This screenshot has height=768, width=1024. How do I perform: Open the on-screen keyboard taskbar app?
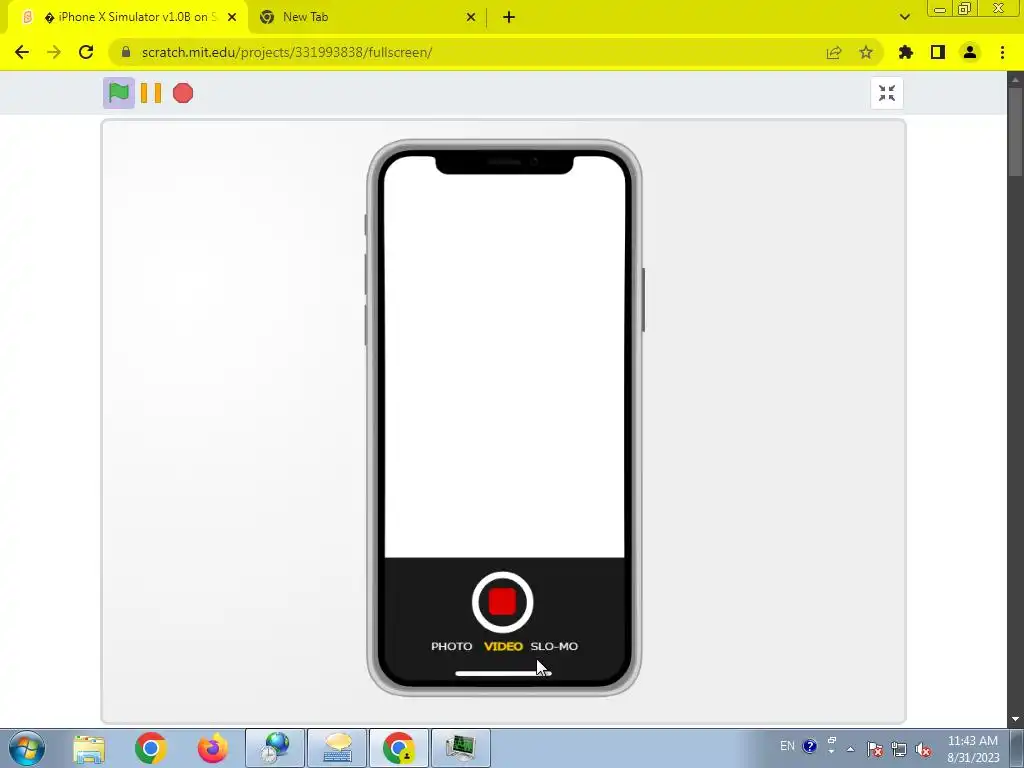click(x=337, y=748)
